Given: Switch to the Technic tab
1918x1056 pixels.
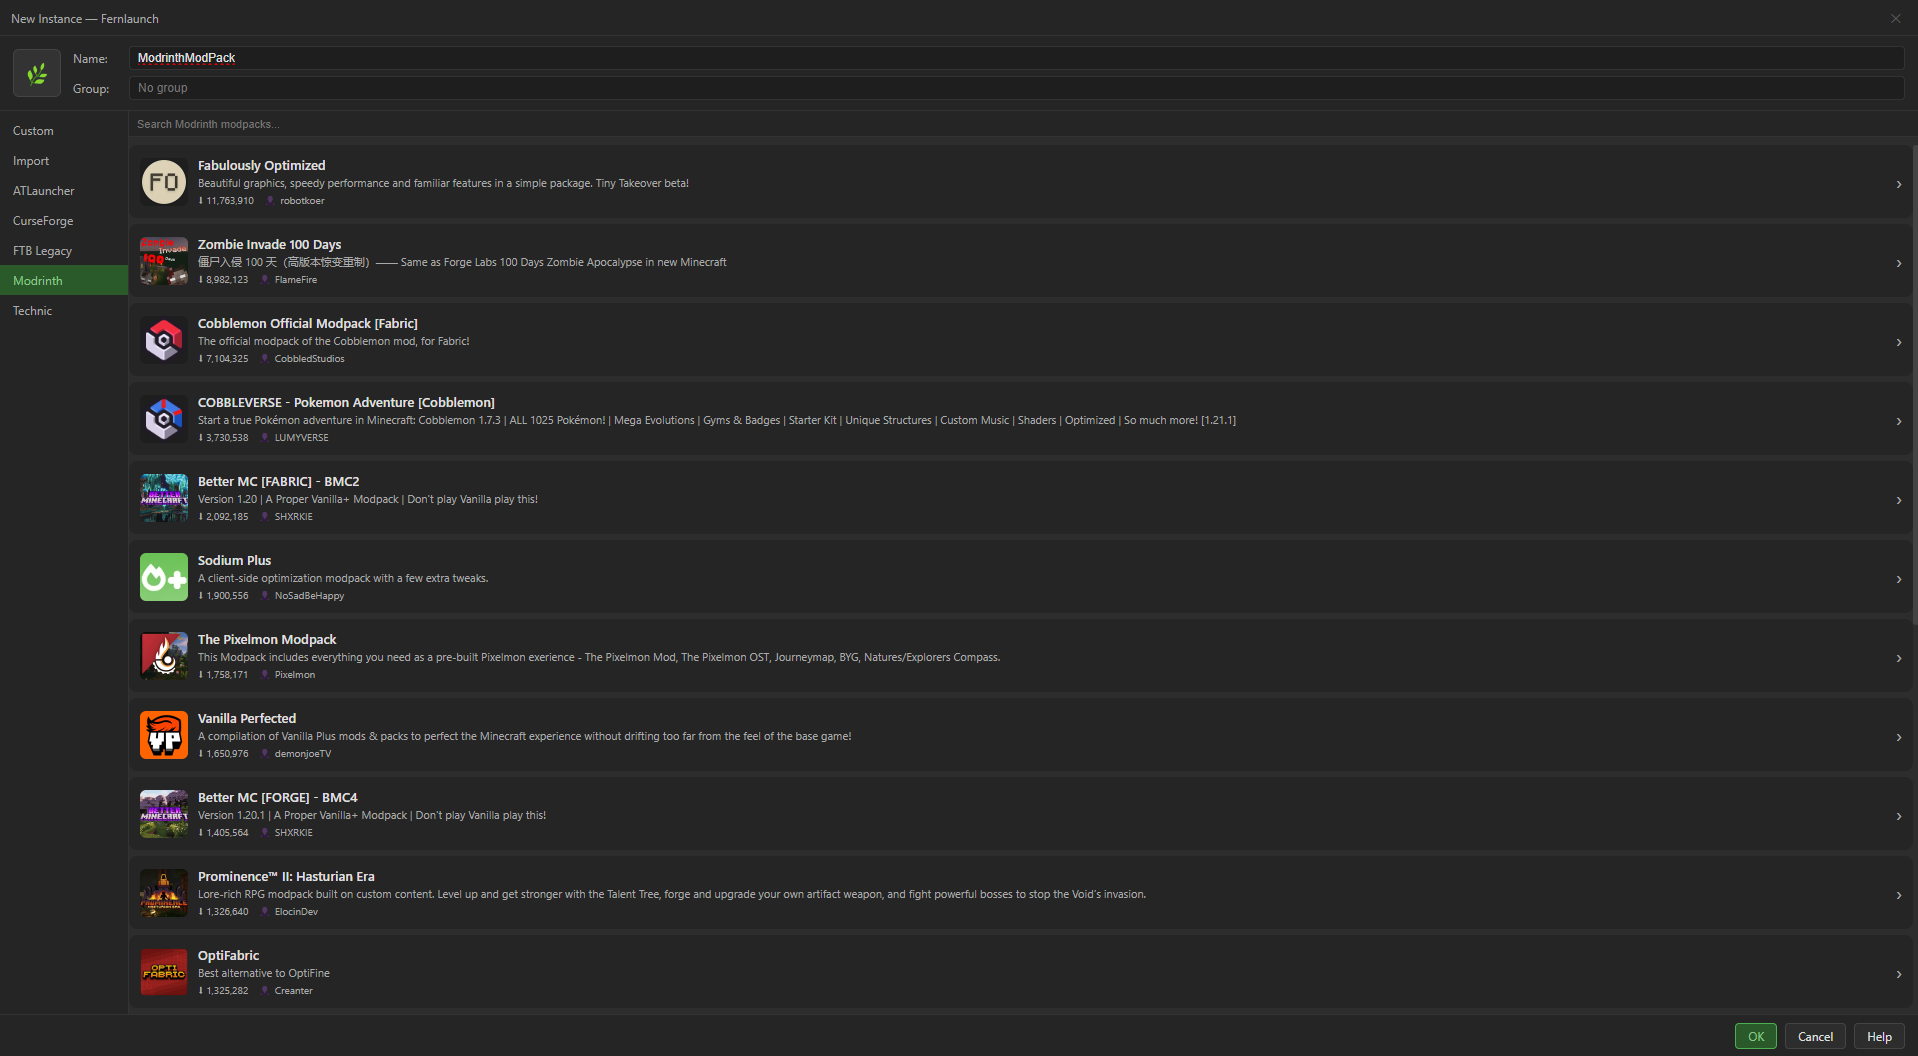Looking at the screenshot, I should coord(64,311).
